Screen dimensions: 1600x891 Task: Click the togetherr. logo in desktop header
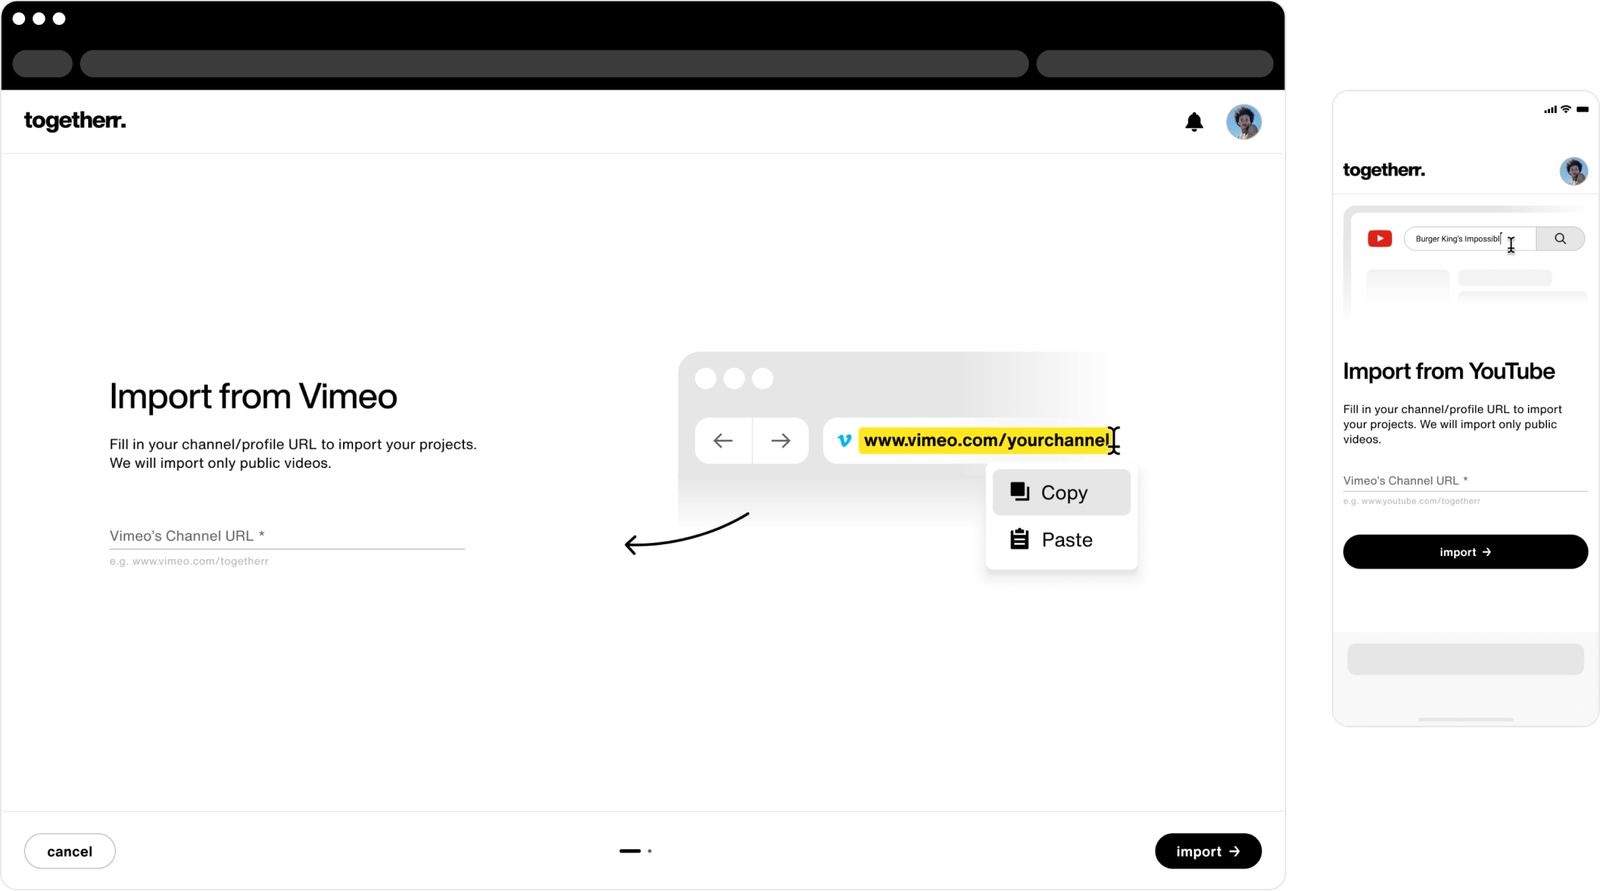click(x=75, y=121)
